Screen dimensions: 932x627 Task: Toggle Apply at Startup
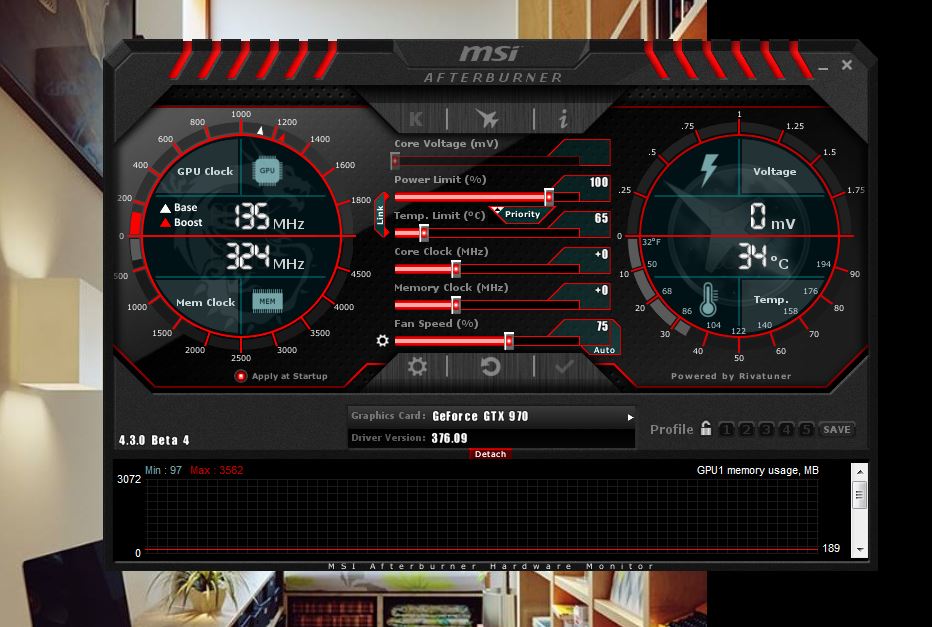(x=241, y=376)
